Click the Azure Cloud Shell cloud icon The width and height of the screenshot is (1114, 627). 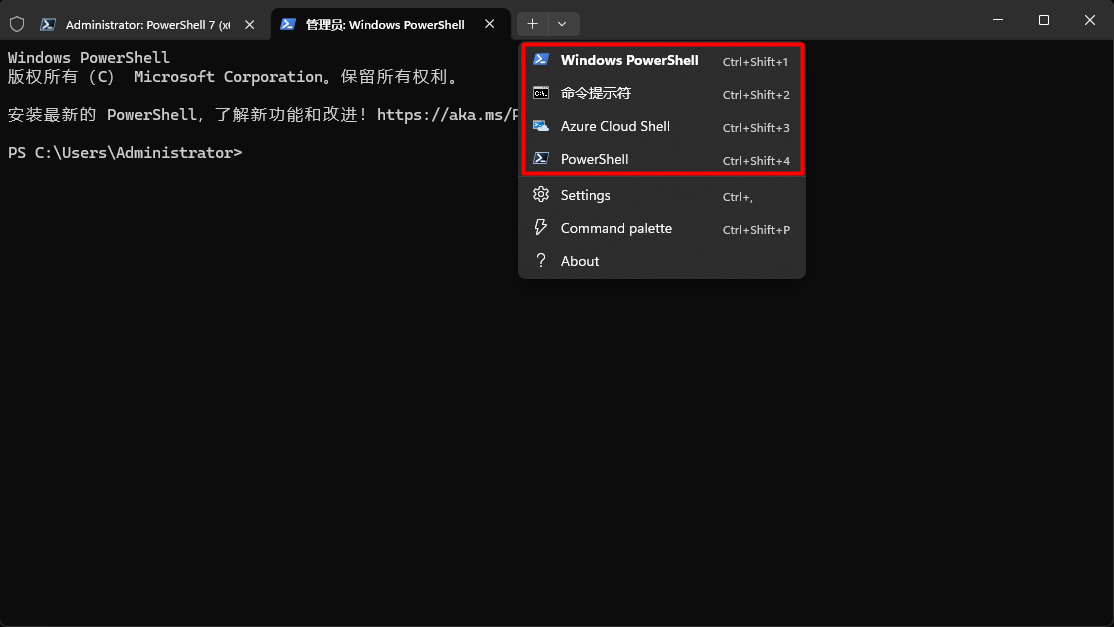tap(541, 126)
